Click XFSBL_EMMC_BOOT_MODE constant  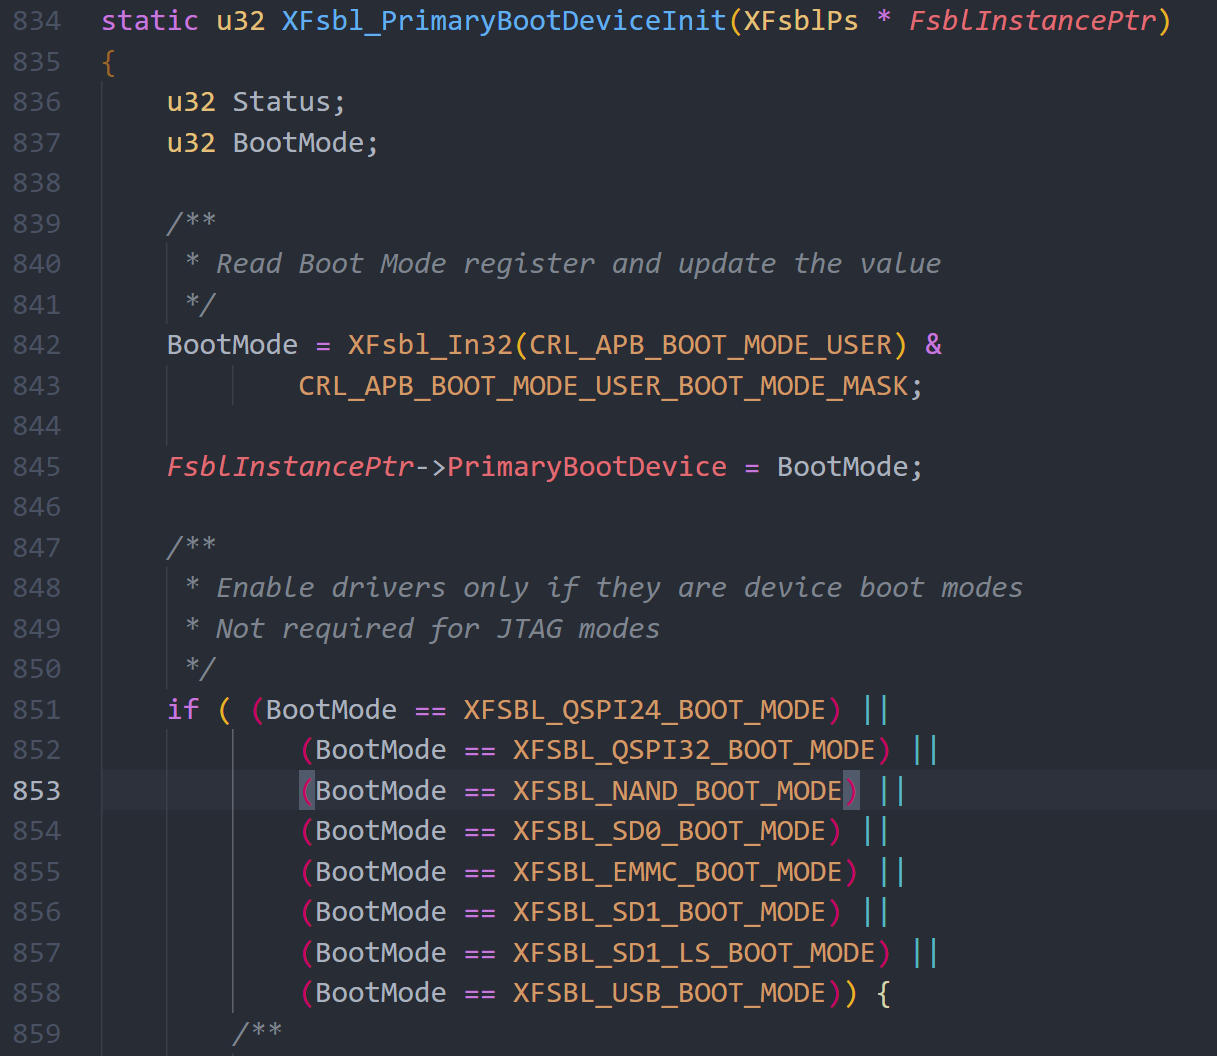coord(677,872)
